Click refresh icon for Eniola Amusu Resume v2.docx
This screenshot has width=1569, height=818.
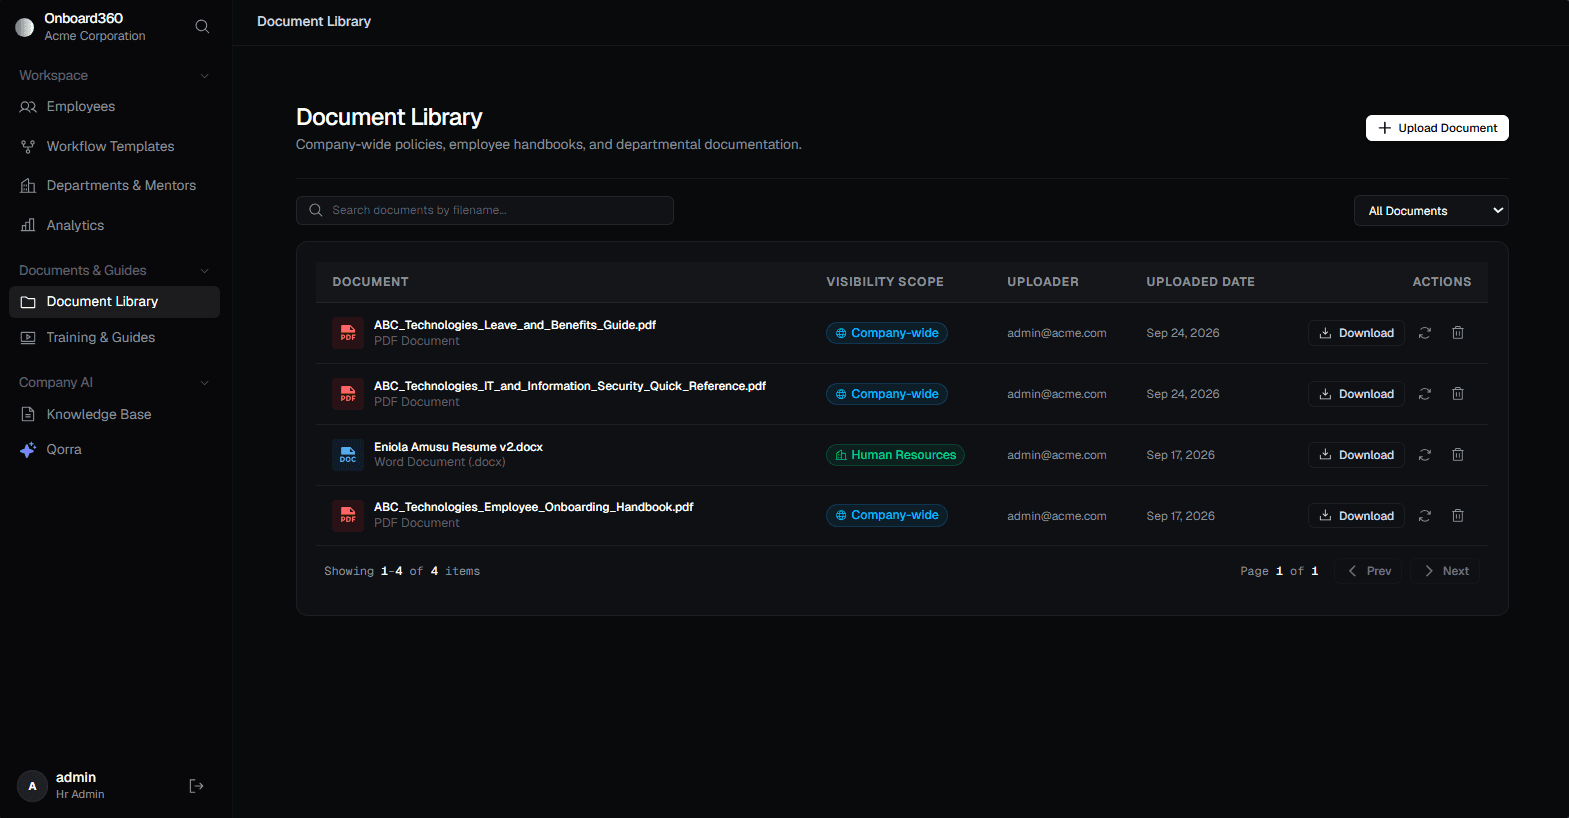click(x=1425, y=455)
